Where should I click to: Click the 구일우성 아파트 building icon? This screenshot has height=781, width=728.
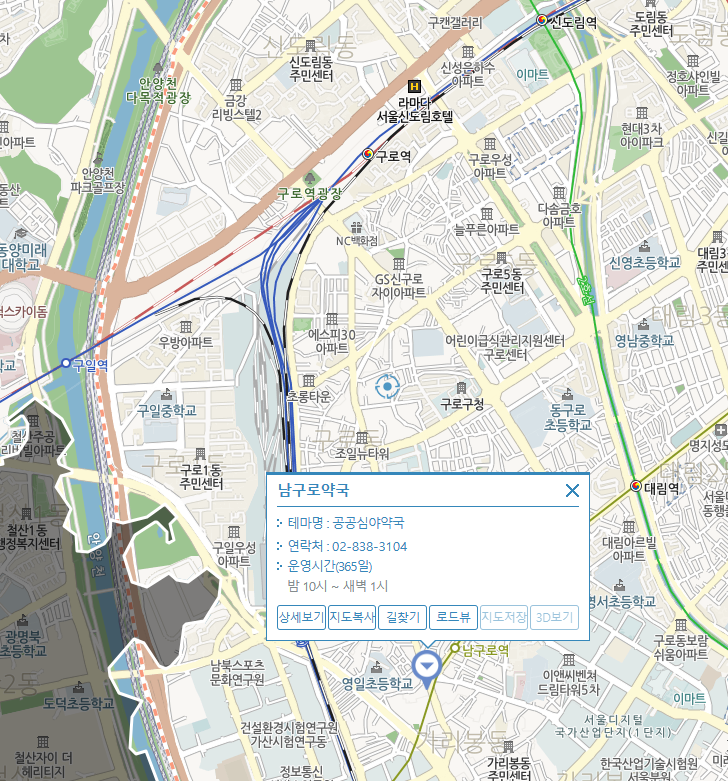[x=234, y=531]
